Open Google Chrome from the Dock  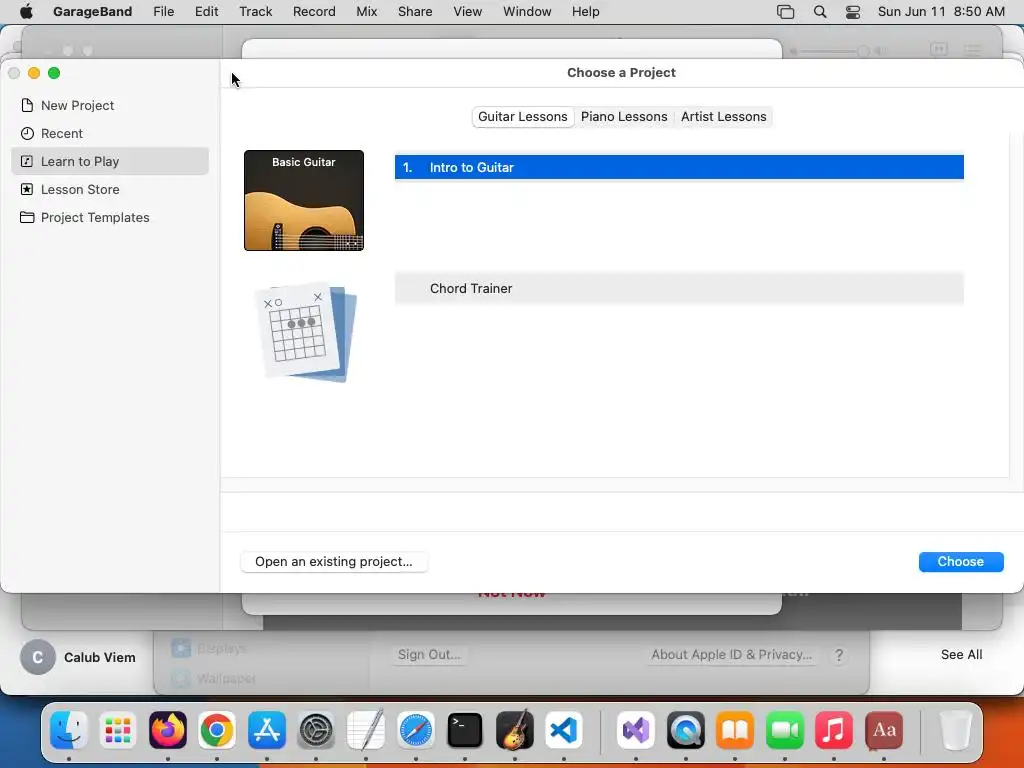click(217, 730)
